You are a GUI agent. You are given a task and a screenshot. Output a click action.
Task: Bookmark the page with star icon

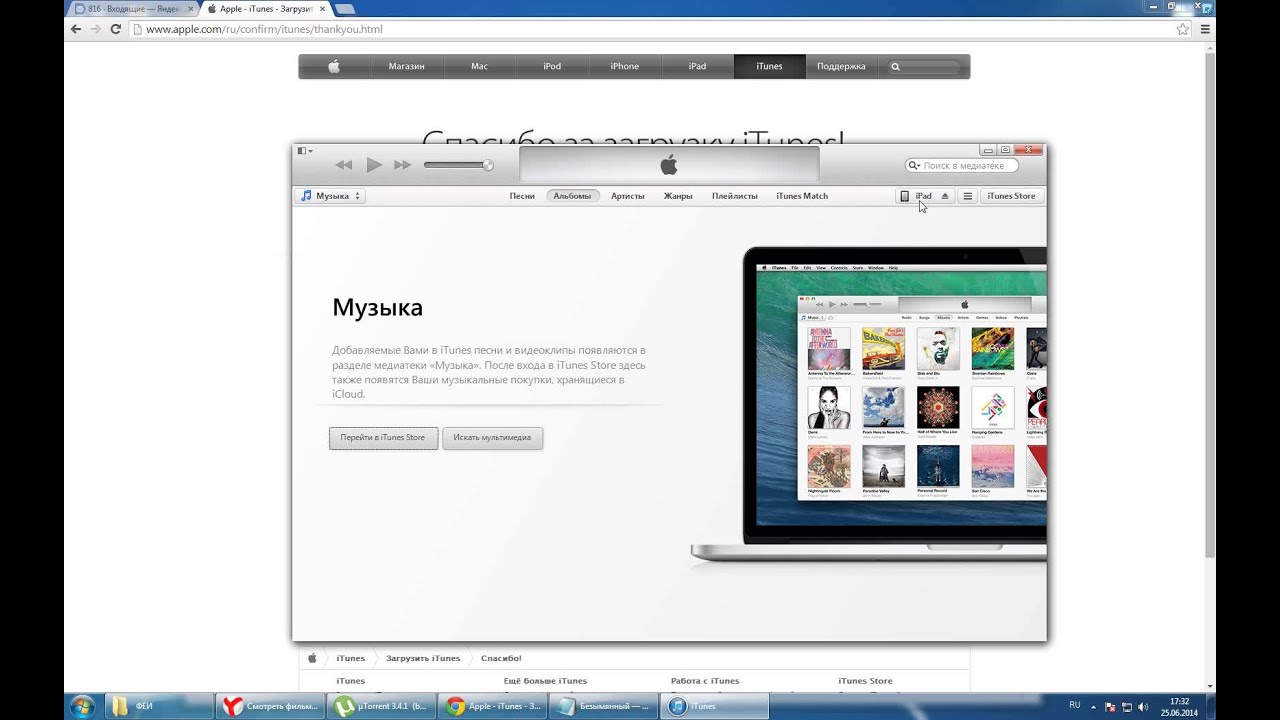[1183, 29]
